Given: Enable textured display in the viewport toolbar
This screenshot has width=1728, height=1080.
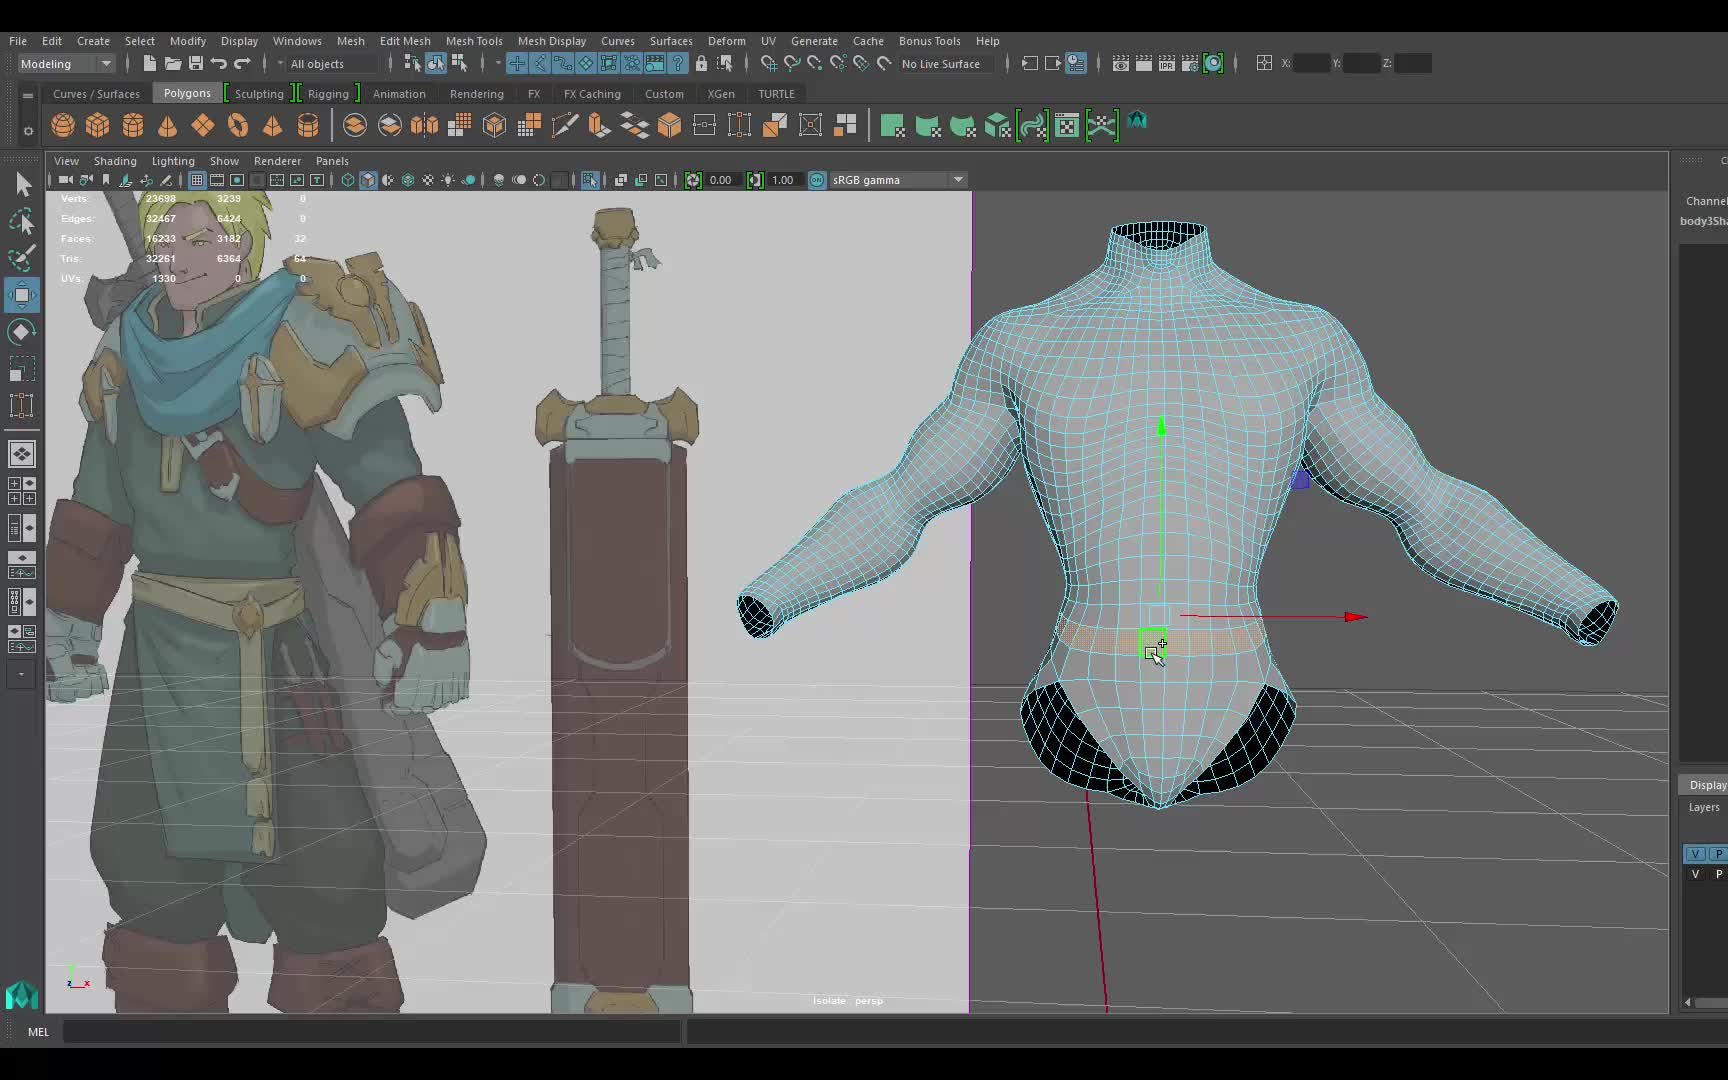Looking at the screenshot, I should [408, 180].
